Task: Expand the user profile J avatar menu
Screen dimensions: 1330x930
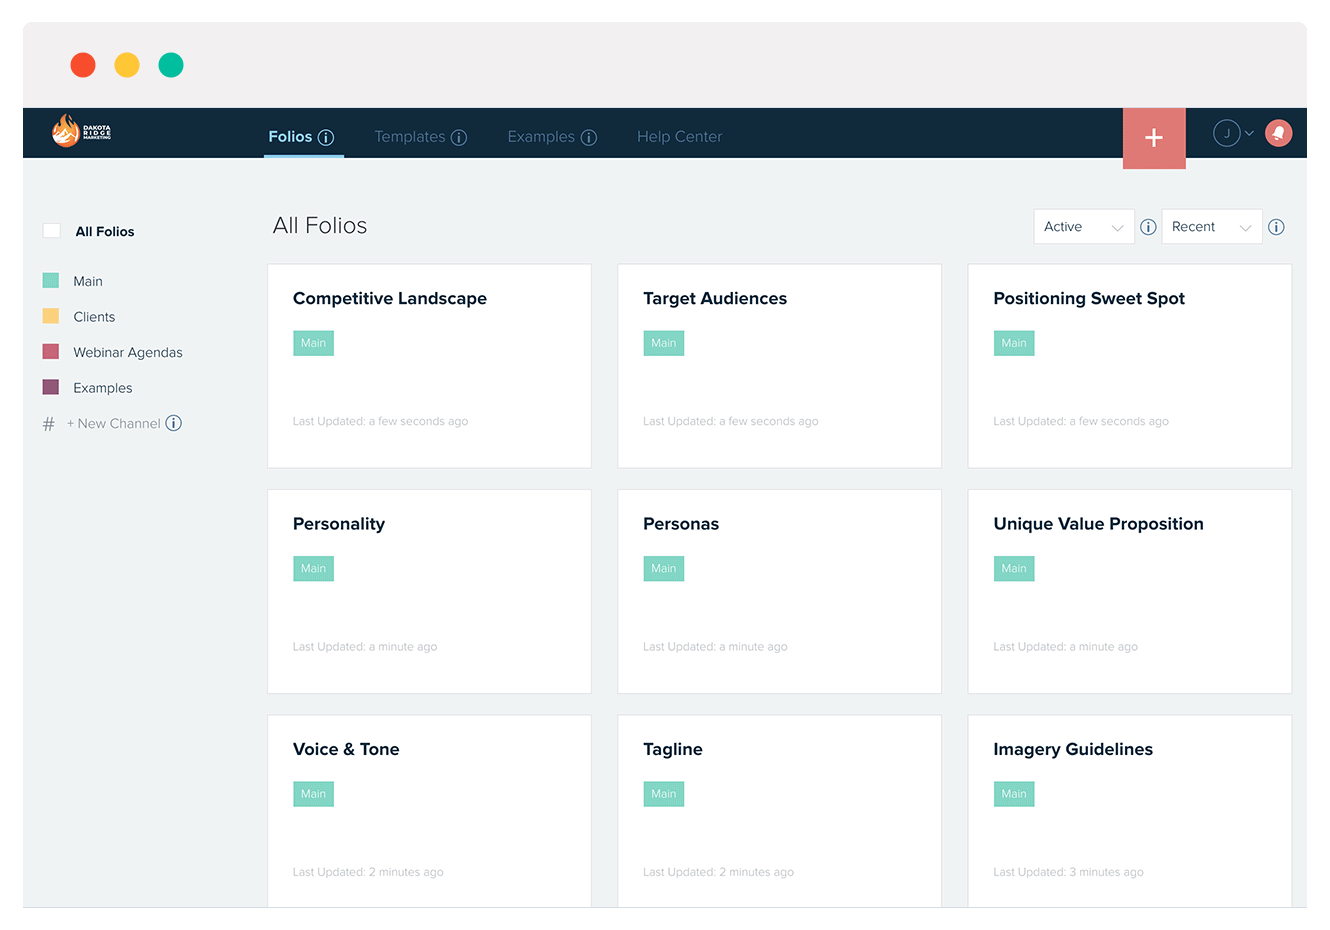Action: pyautogui.click(x=1228, y=132)
